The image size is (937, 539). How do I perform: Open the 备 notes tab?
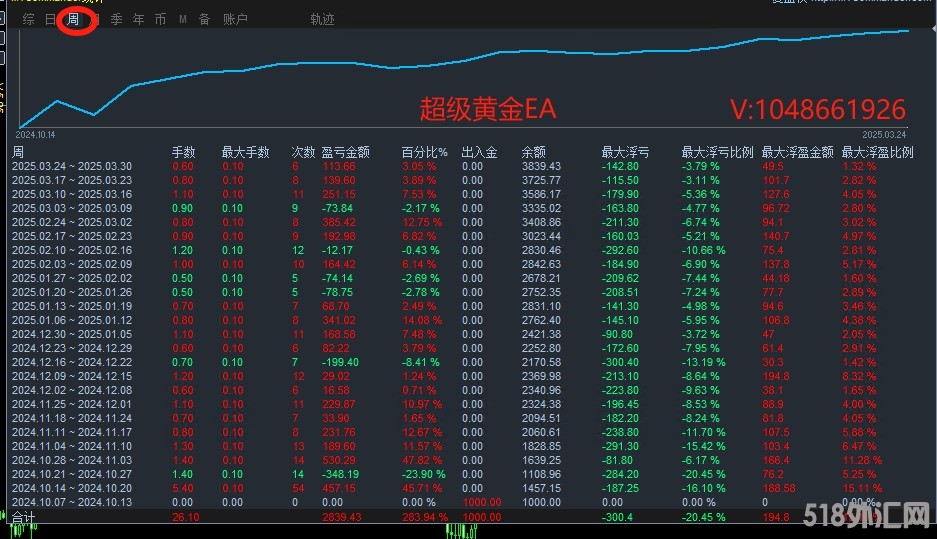[x=204, y=19]
